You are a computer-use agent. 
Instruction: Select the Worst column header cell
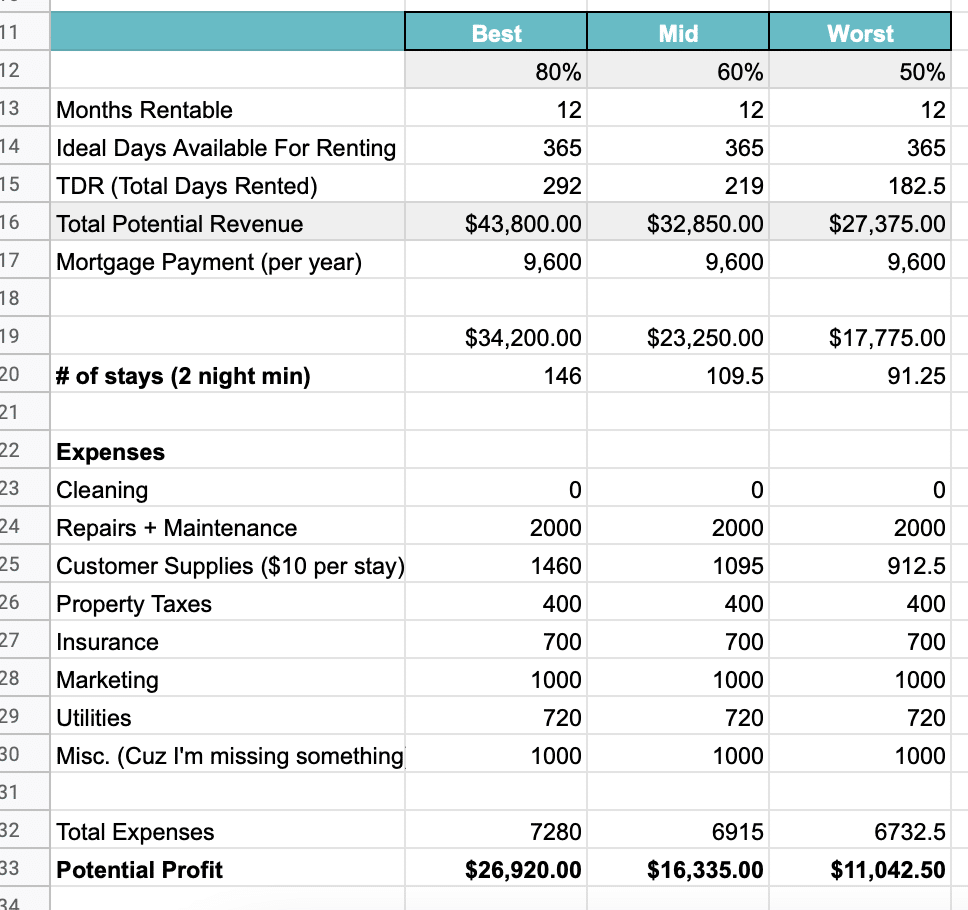[x=860, y=31]
